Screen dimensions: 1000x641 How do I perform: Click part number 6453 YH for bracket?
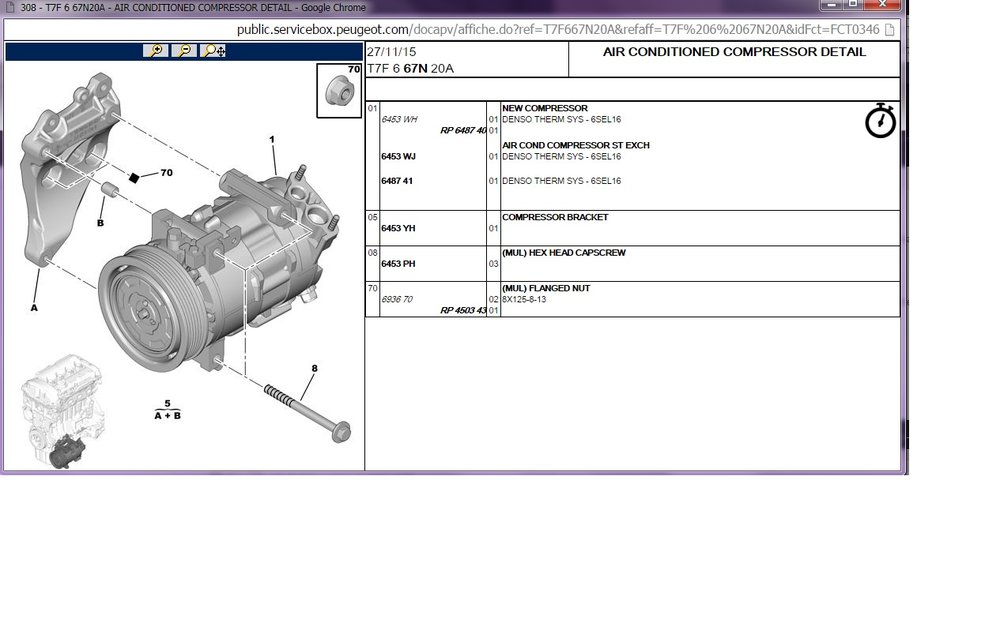398,228
